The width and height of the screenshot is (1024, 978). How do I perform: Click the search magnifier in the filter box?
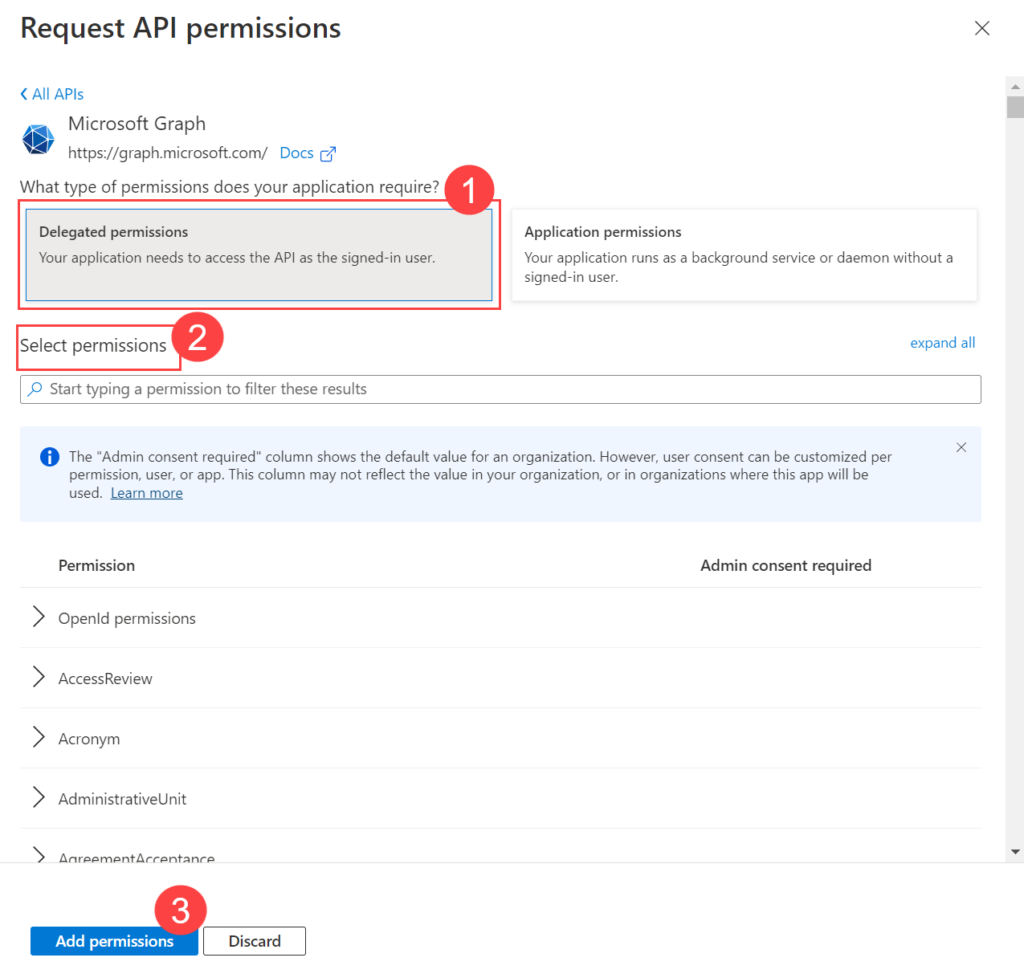pyautogui.click(x=34, y=389)
